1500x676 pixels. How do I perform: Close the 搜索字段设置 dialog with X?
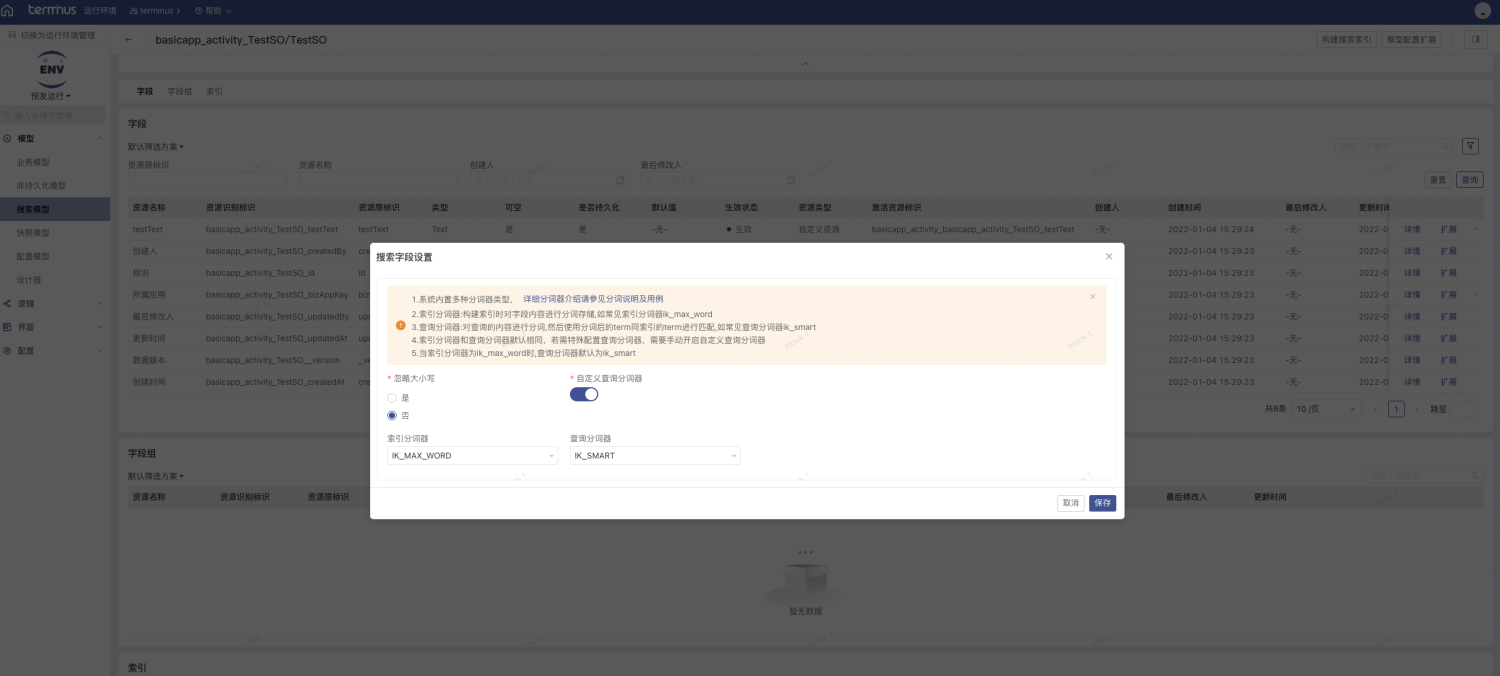(x=1108, y=257)
